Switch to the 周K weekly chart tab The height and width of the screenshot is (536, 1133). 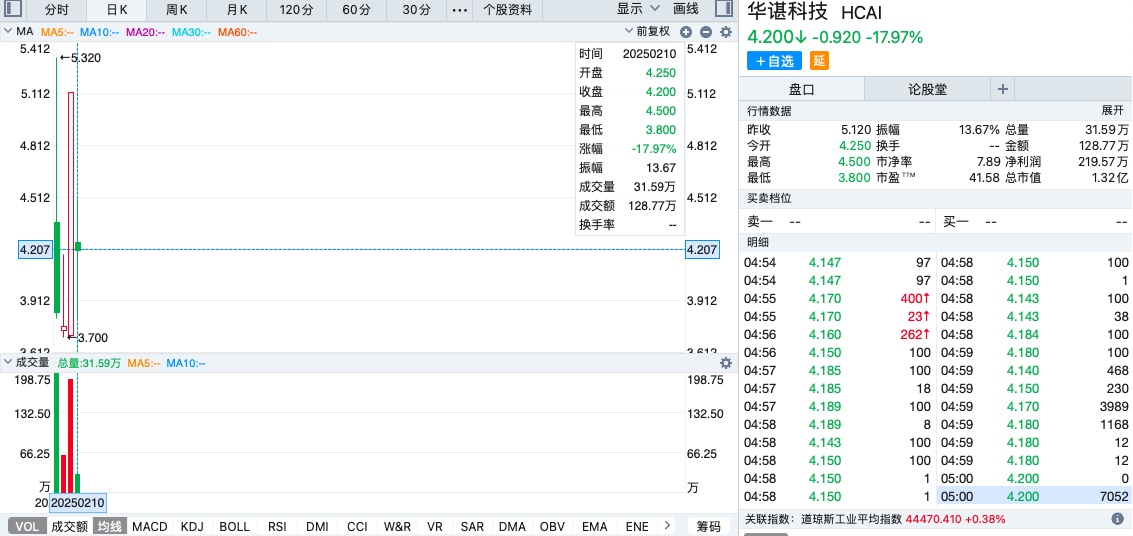pos(177,9)
